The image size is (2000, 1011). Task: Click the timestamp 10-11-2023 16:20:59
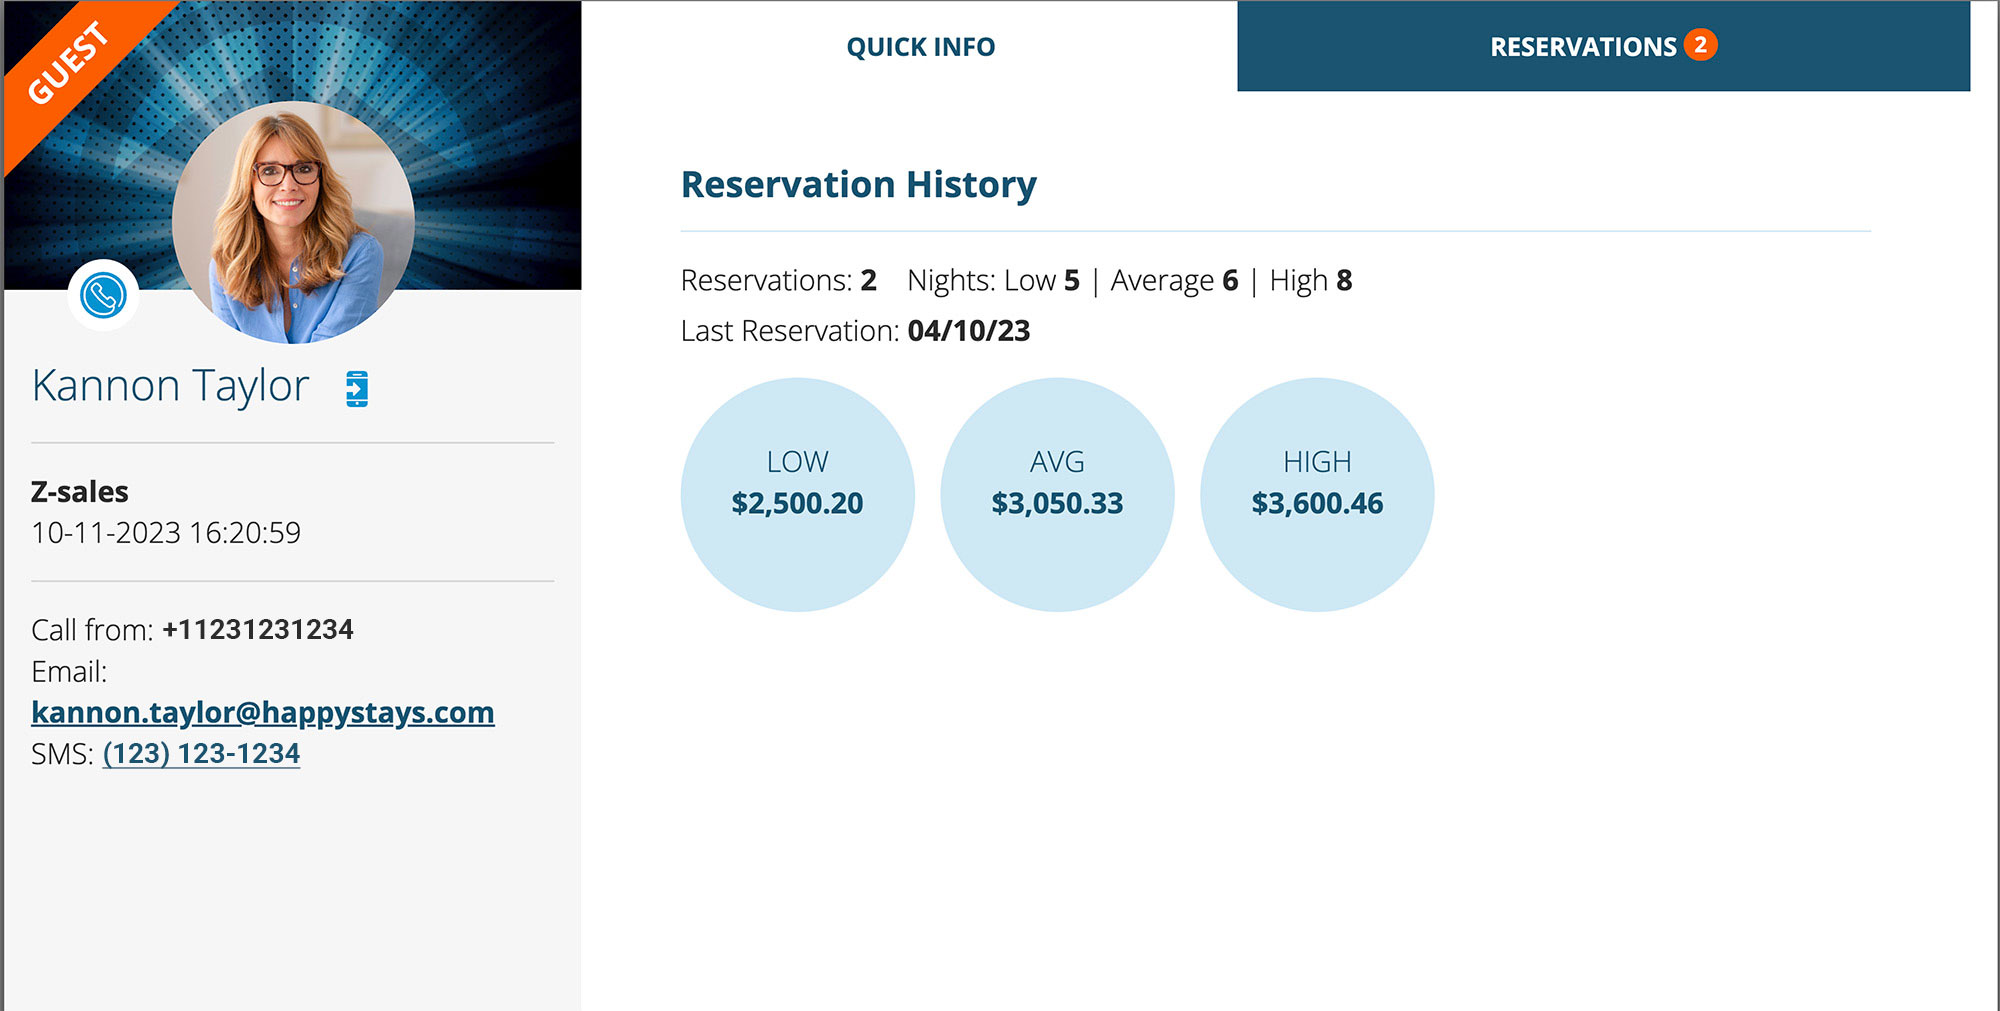pos(166,532)
